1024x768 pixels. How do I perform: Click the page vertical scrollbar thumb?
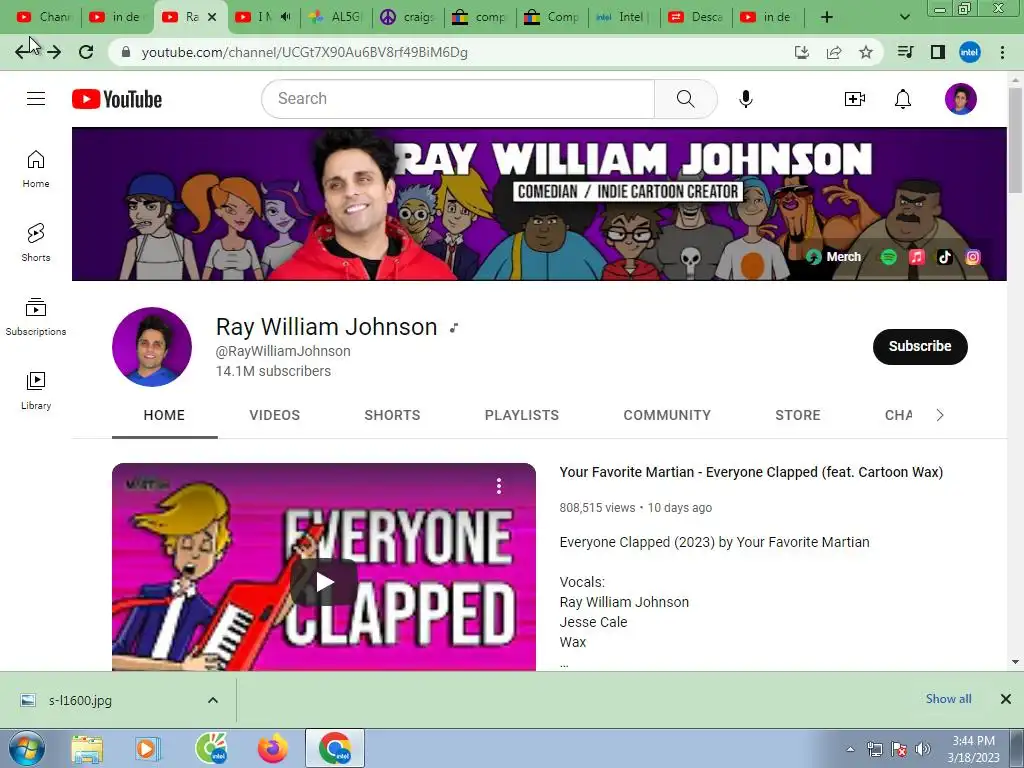coord(1015,140)
